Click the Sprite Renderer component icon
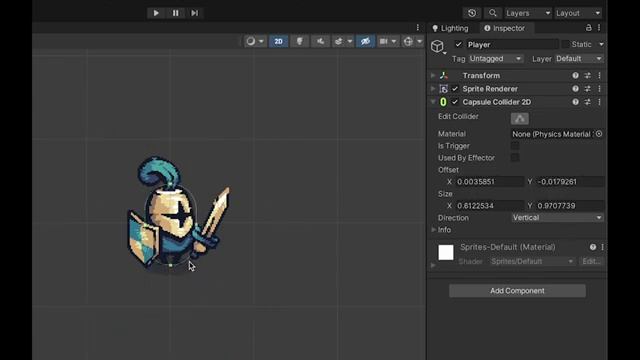The width and height of the screenshot is (640, 360). point(443,89)
